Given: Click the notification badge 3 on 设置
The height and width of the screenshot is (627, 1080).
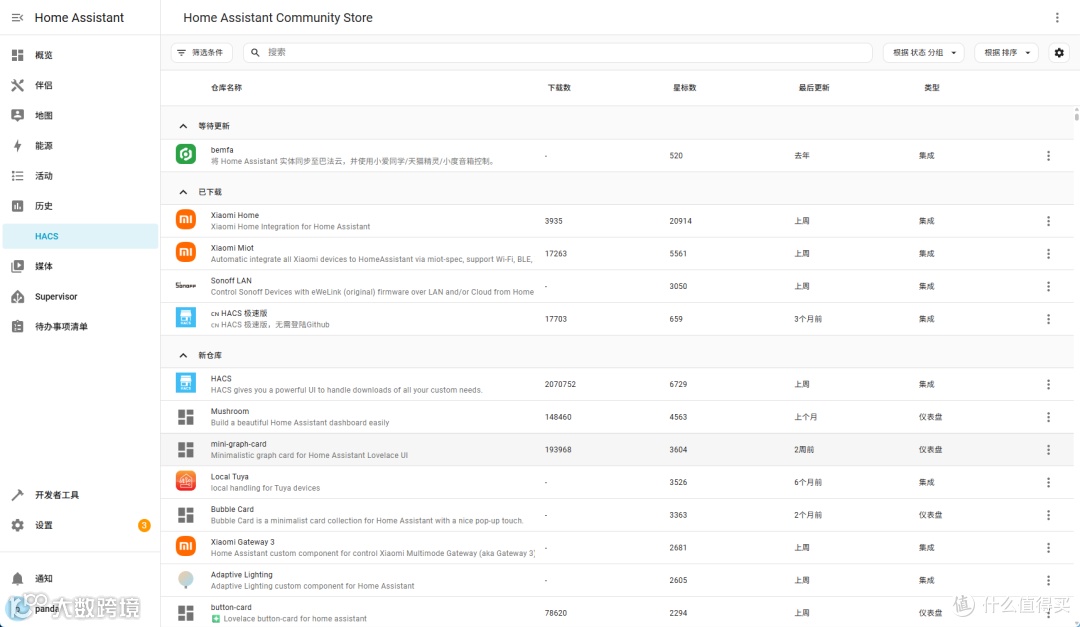Looking at the screenshot, I should (144, 525).
